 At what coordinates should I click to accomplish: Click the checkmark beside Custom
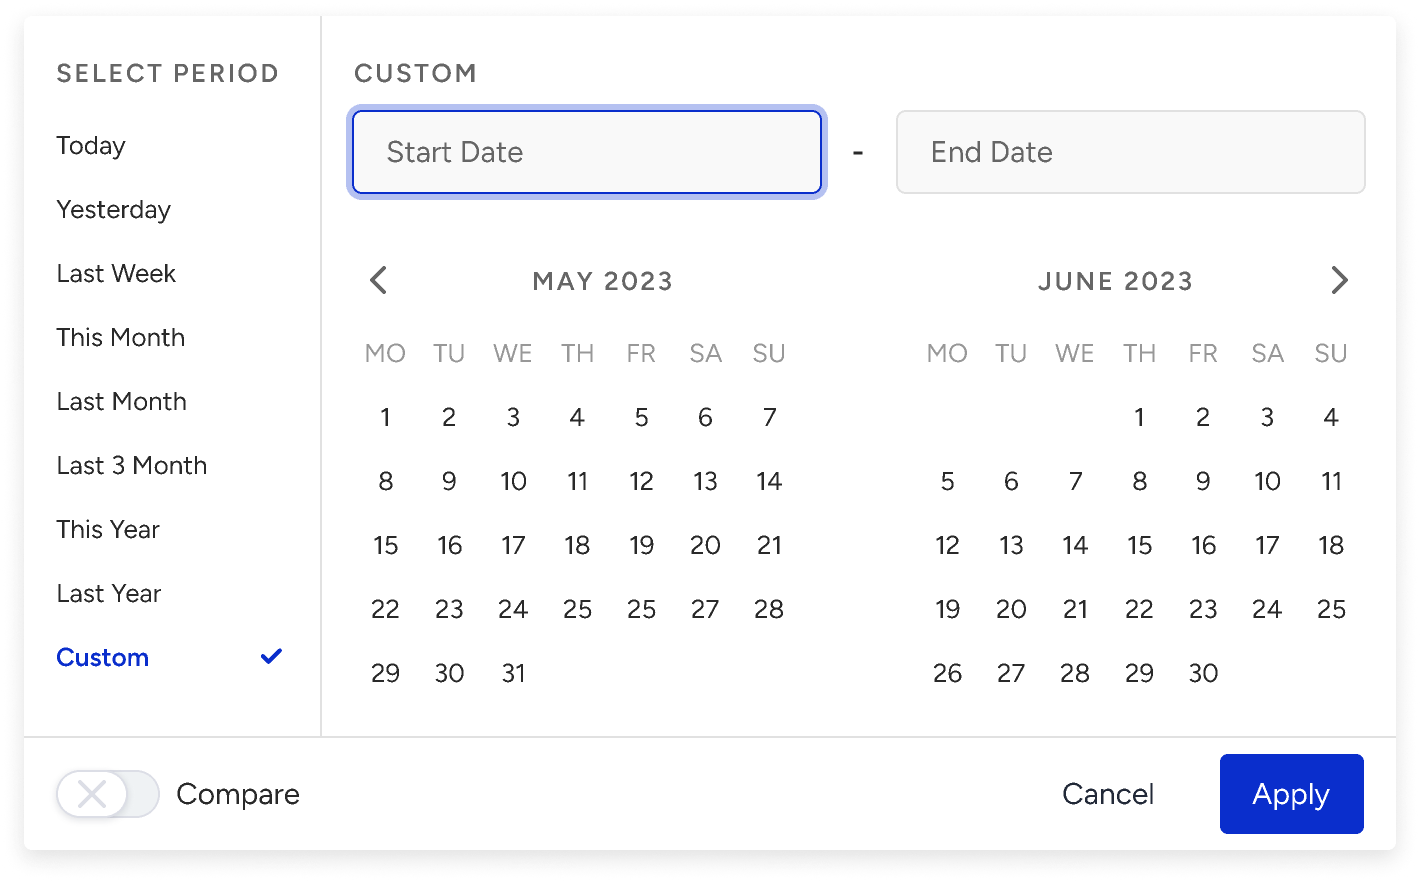point(270,657)
